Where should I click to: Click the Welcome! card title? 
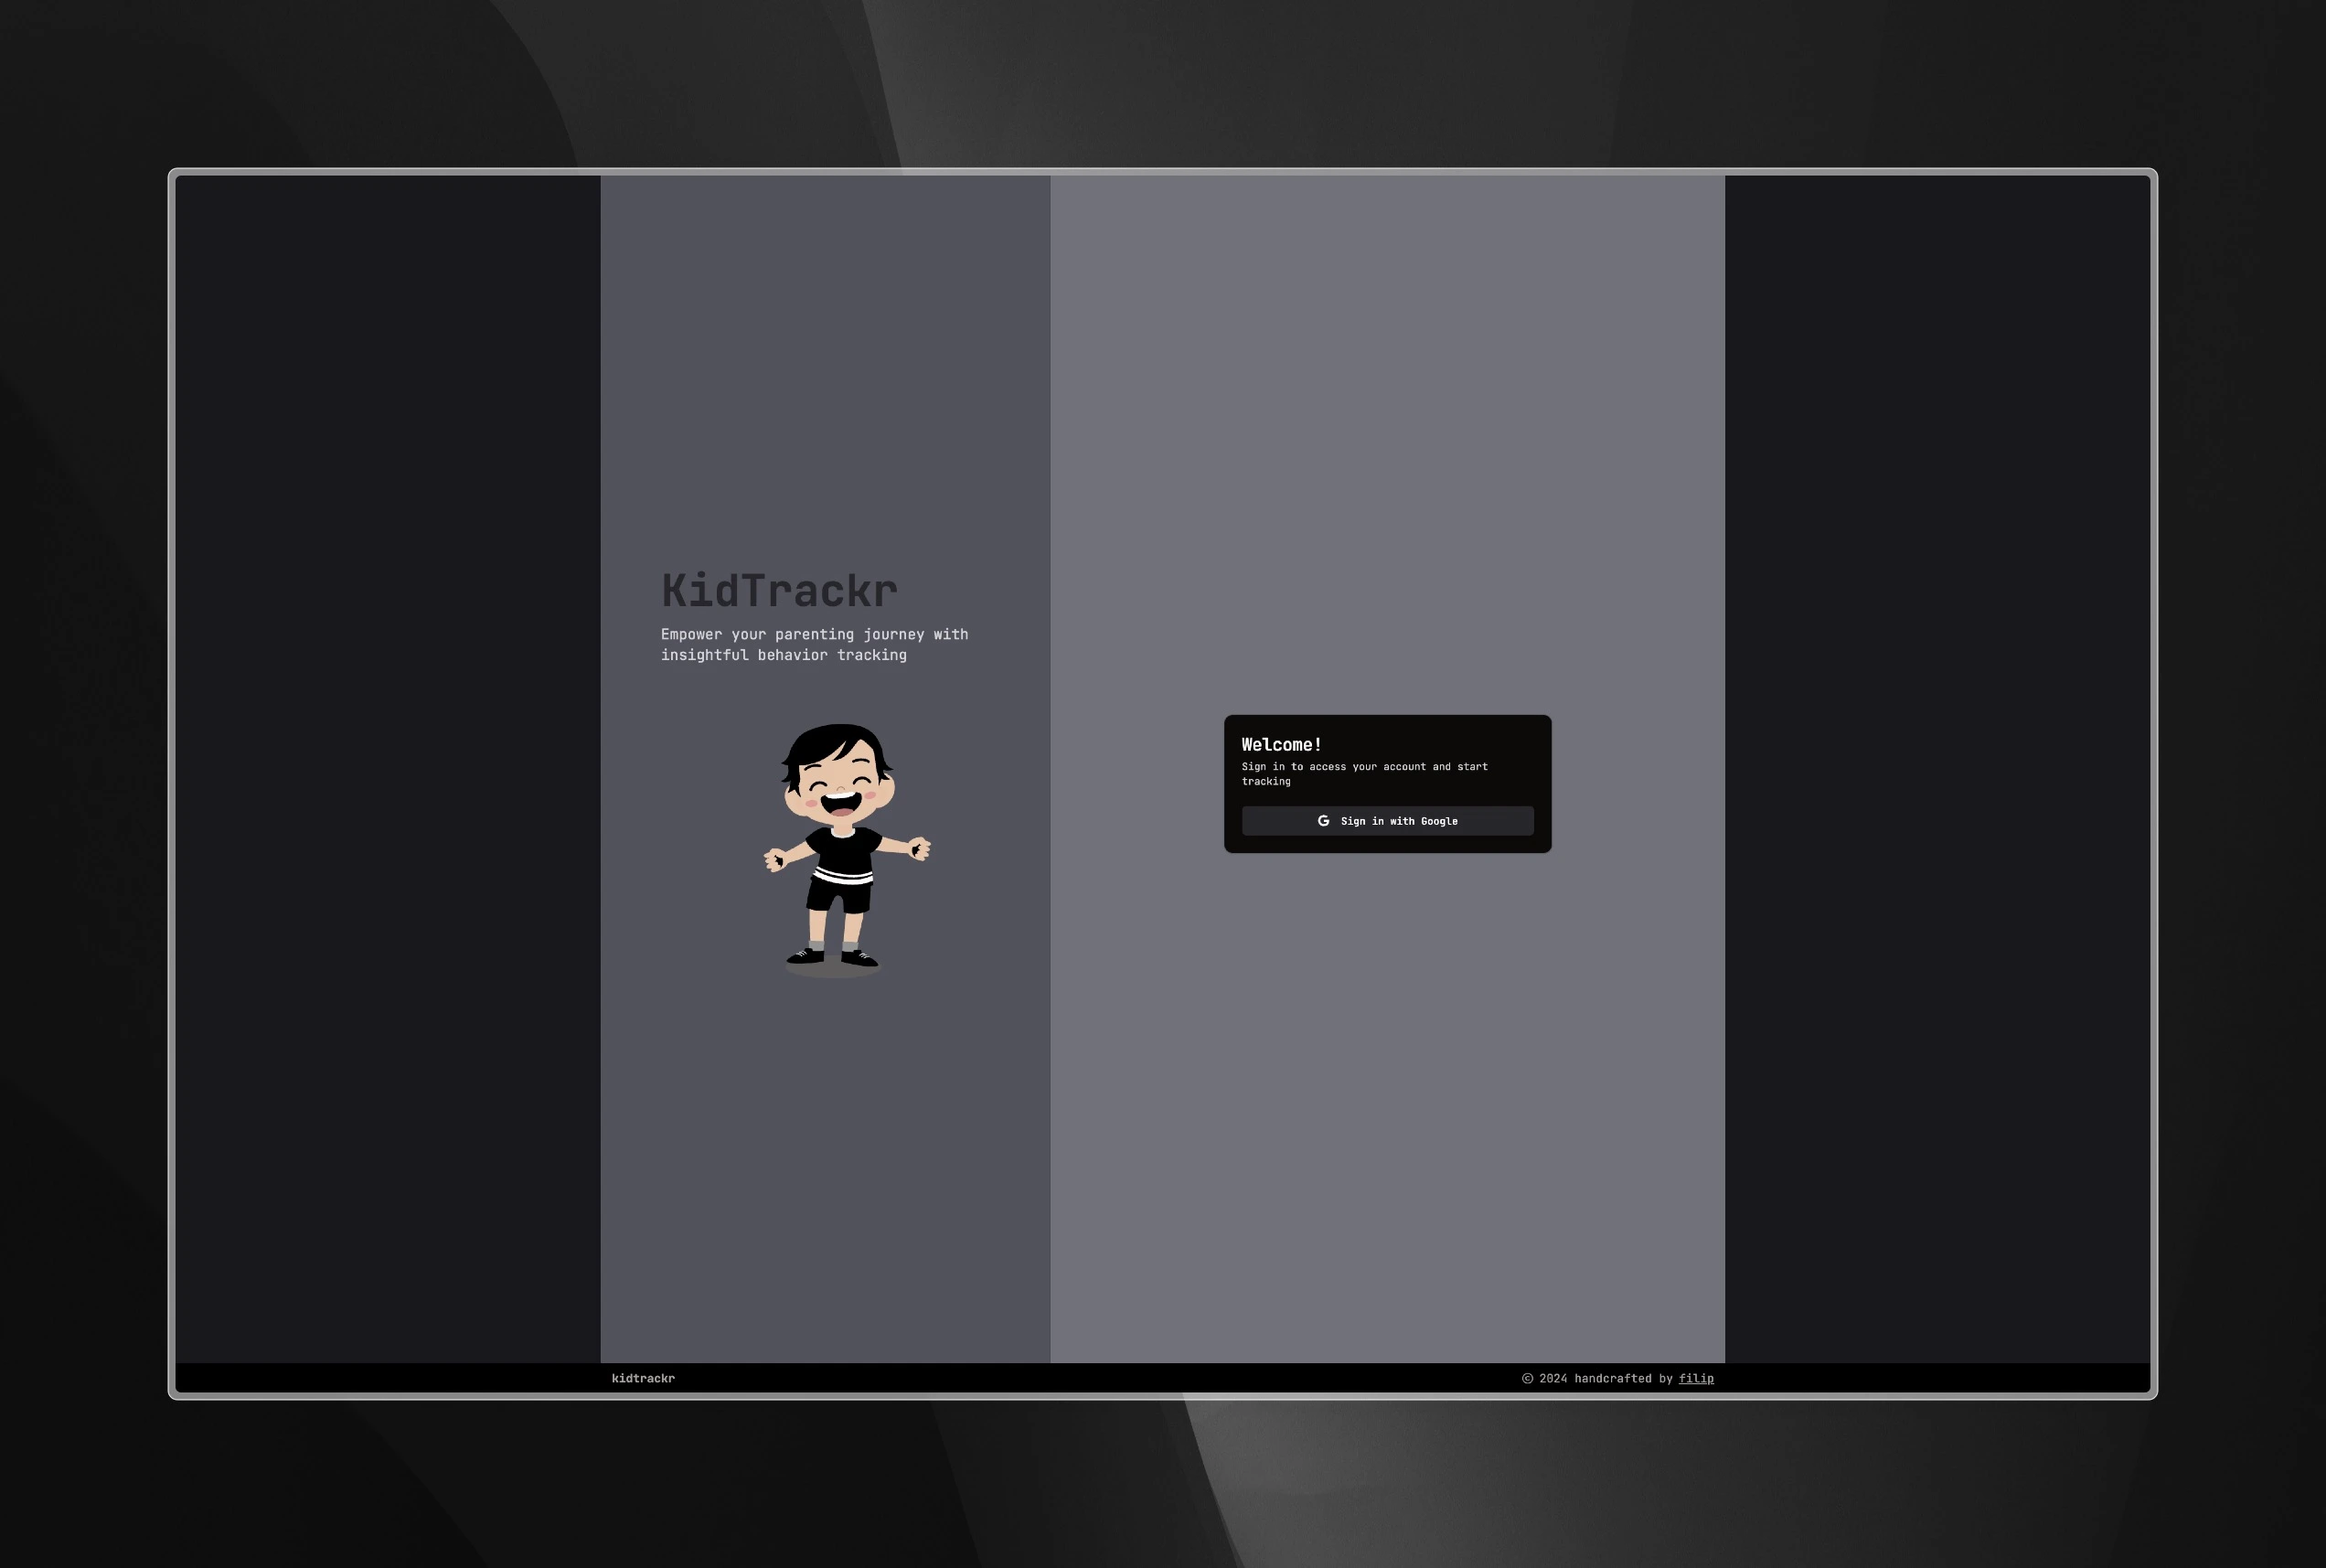tap(1281, 744)
